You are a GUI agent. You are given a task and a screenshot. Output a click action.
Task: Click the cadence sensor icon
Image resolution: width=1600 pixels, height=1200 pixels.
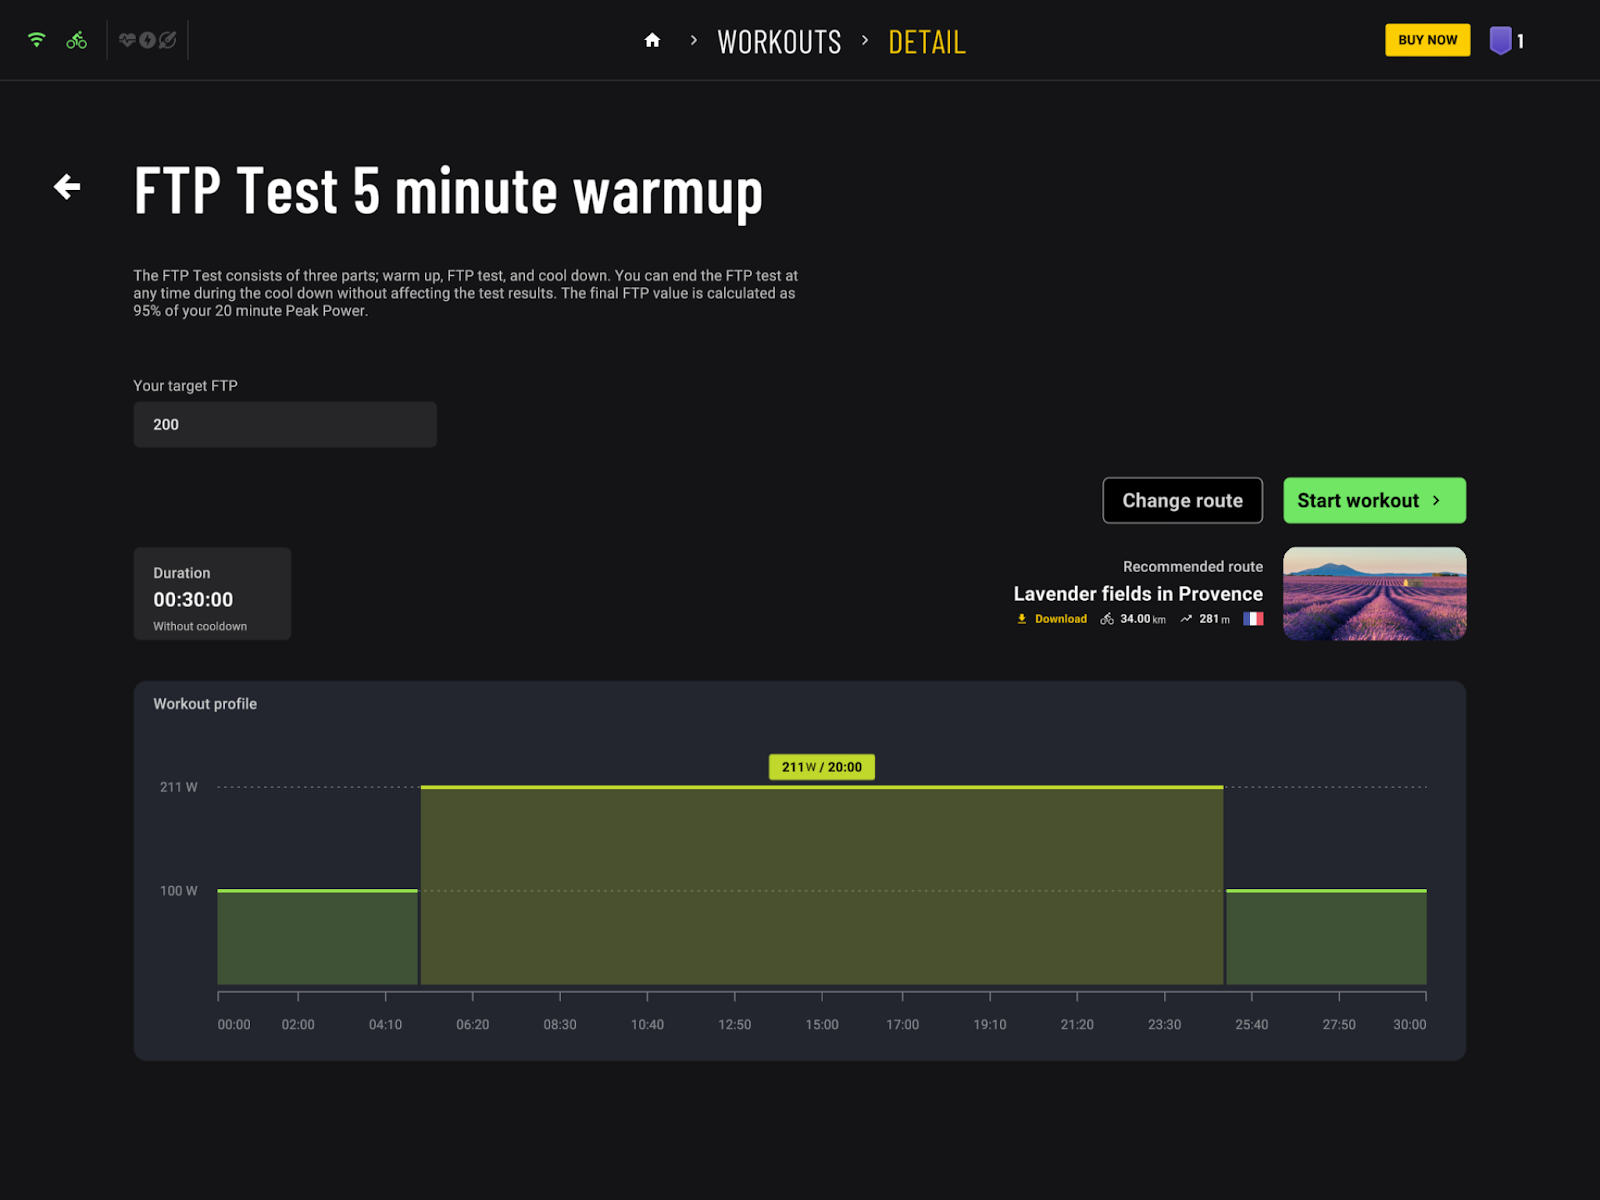coord(168,40)
